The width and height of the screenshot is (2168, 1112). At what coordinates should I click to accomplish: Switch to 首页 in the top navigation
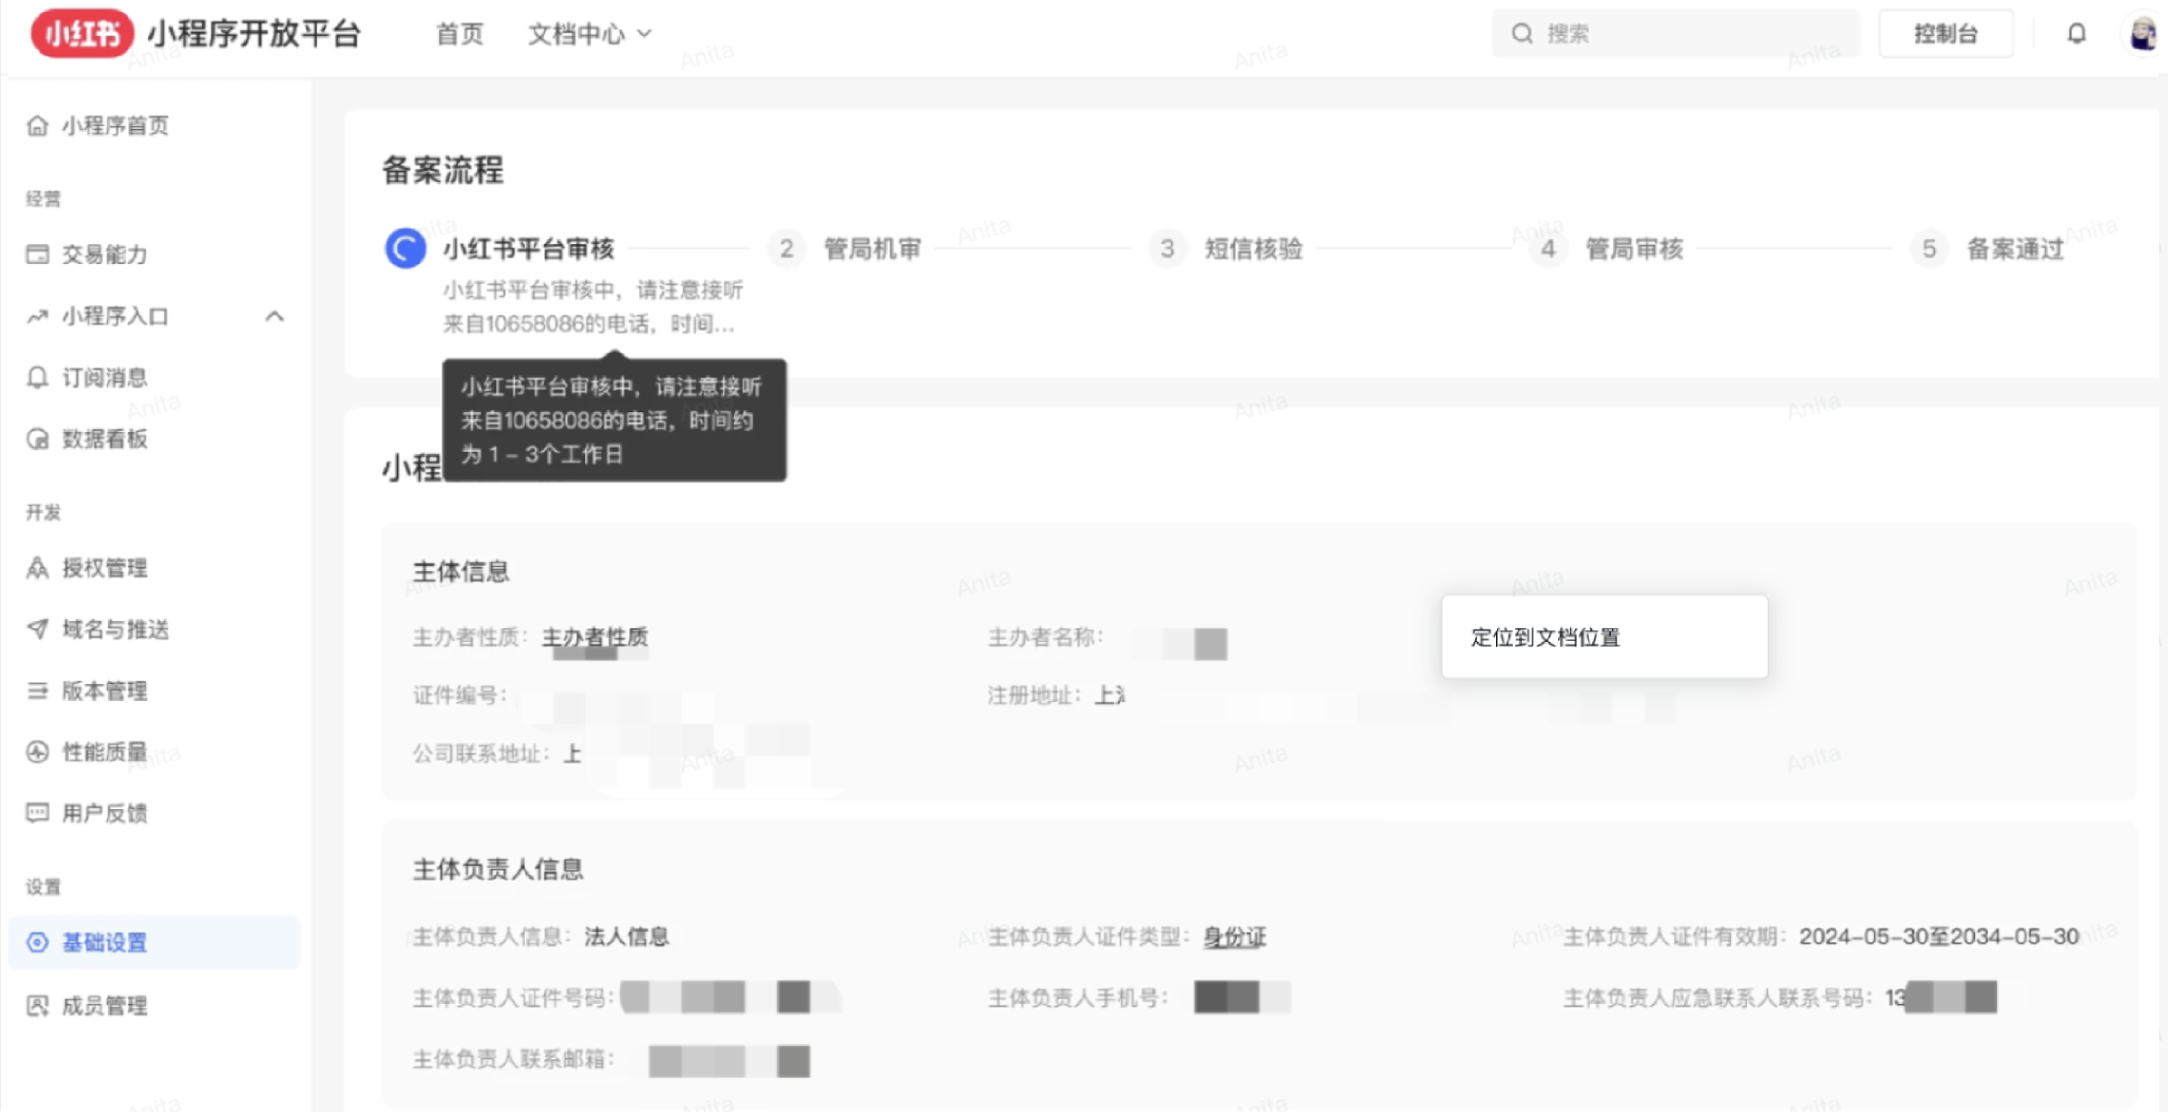coord(459,33)
